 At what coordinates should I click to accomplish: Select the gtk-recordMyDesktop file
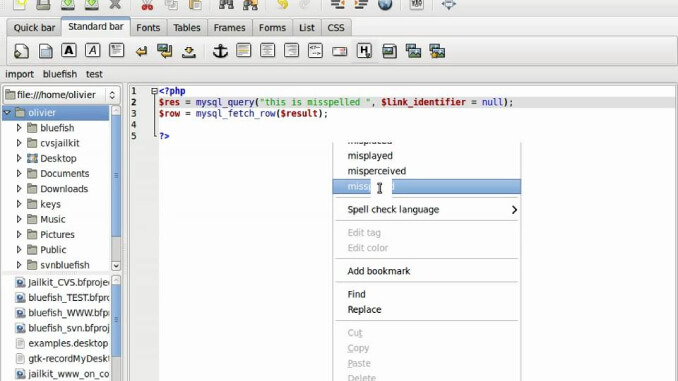62,359
